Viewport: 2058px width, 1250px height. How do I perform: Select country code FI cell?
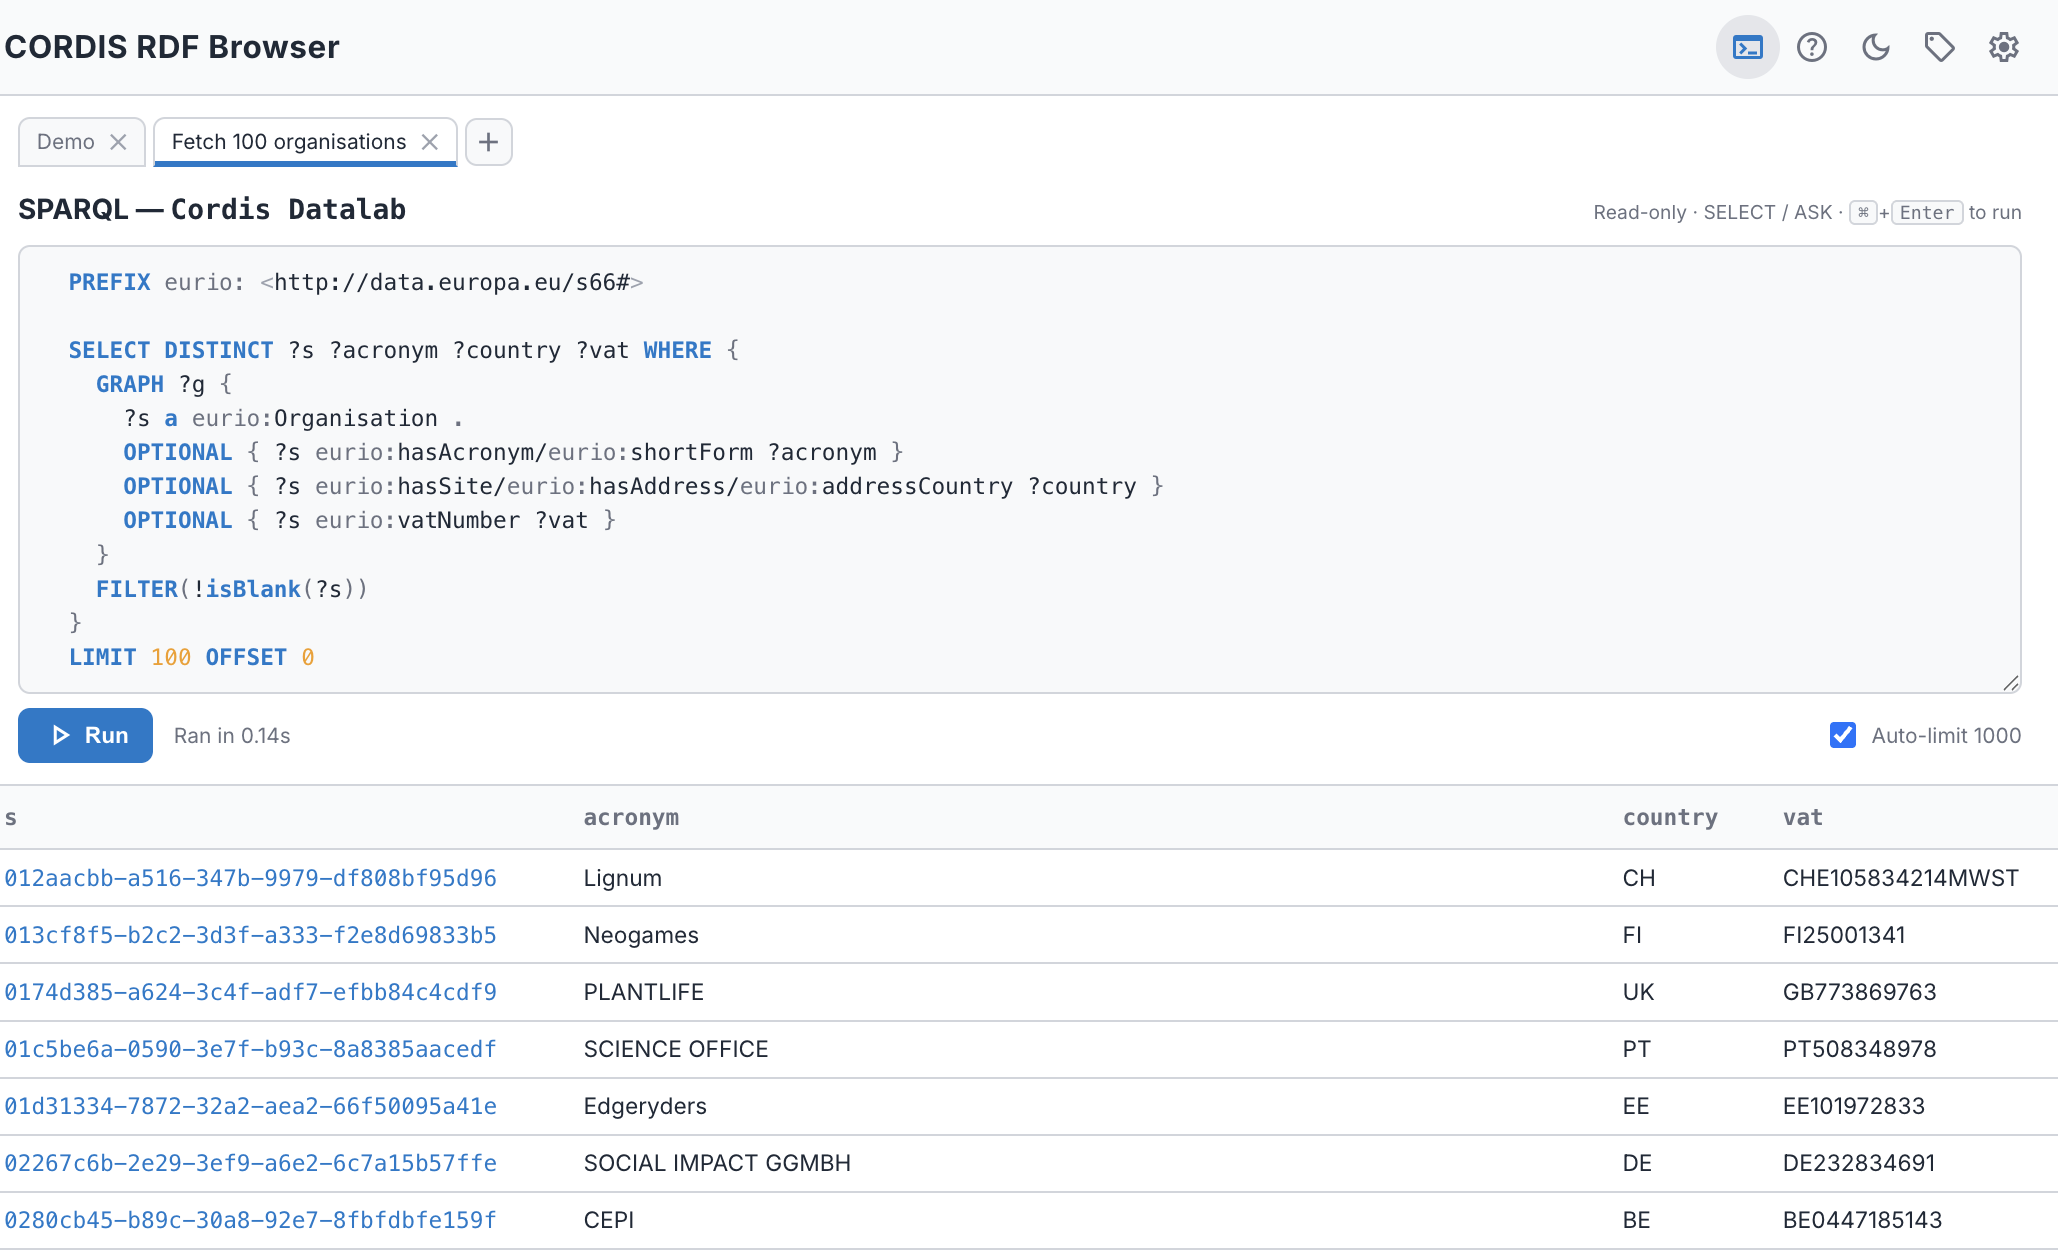coord(1632,935)
